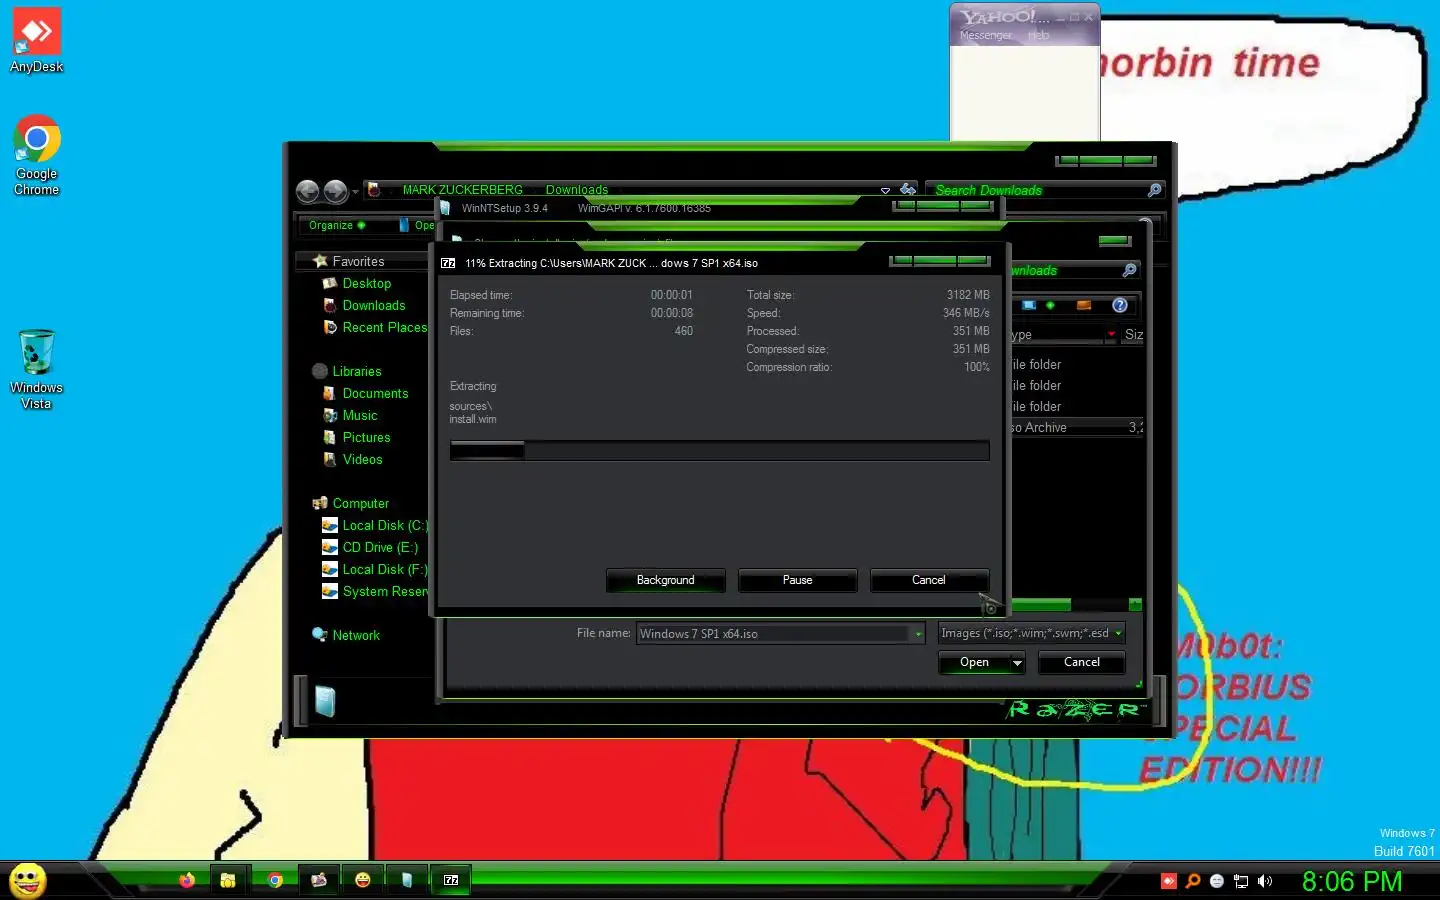Open Chrome from the taskbar
This screenshot has height=900, width=1440.
click(275, 880)
